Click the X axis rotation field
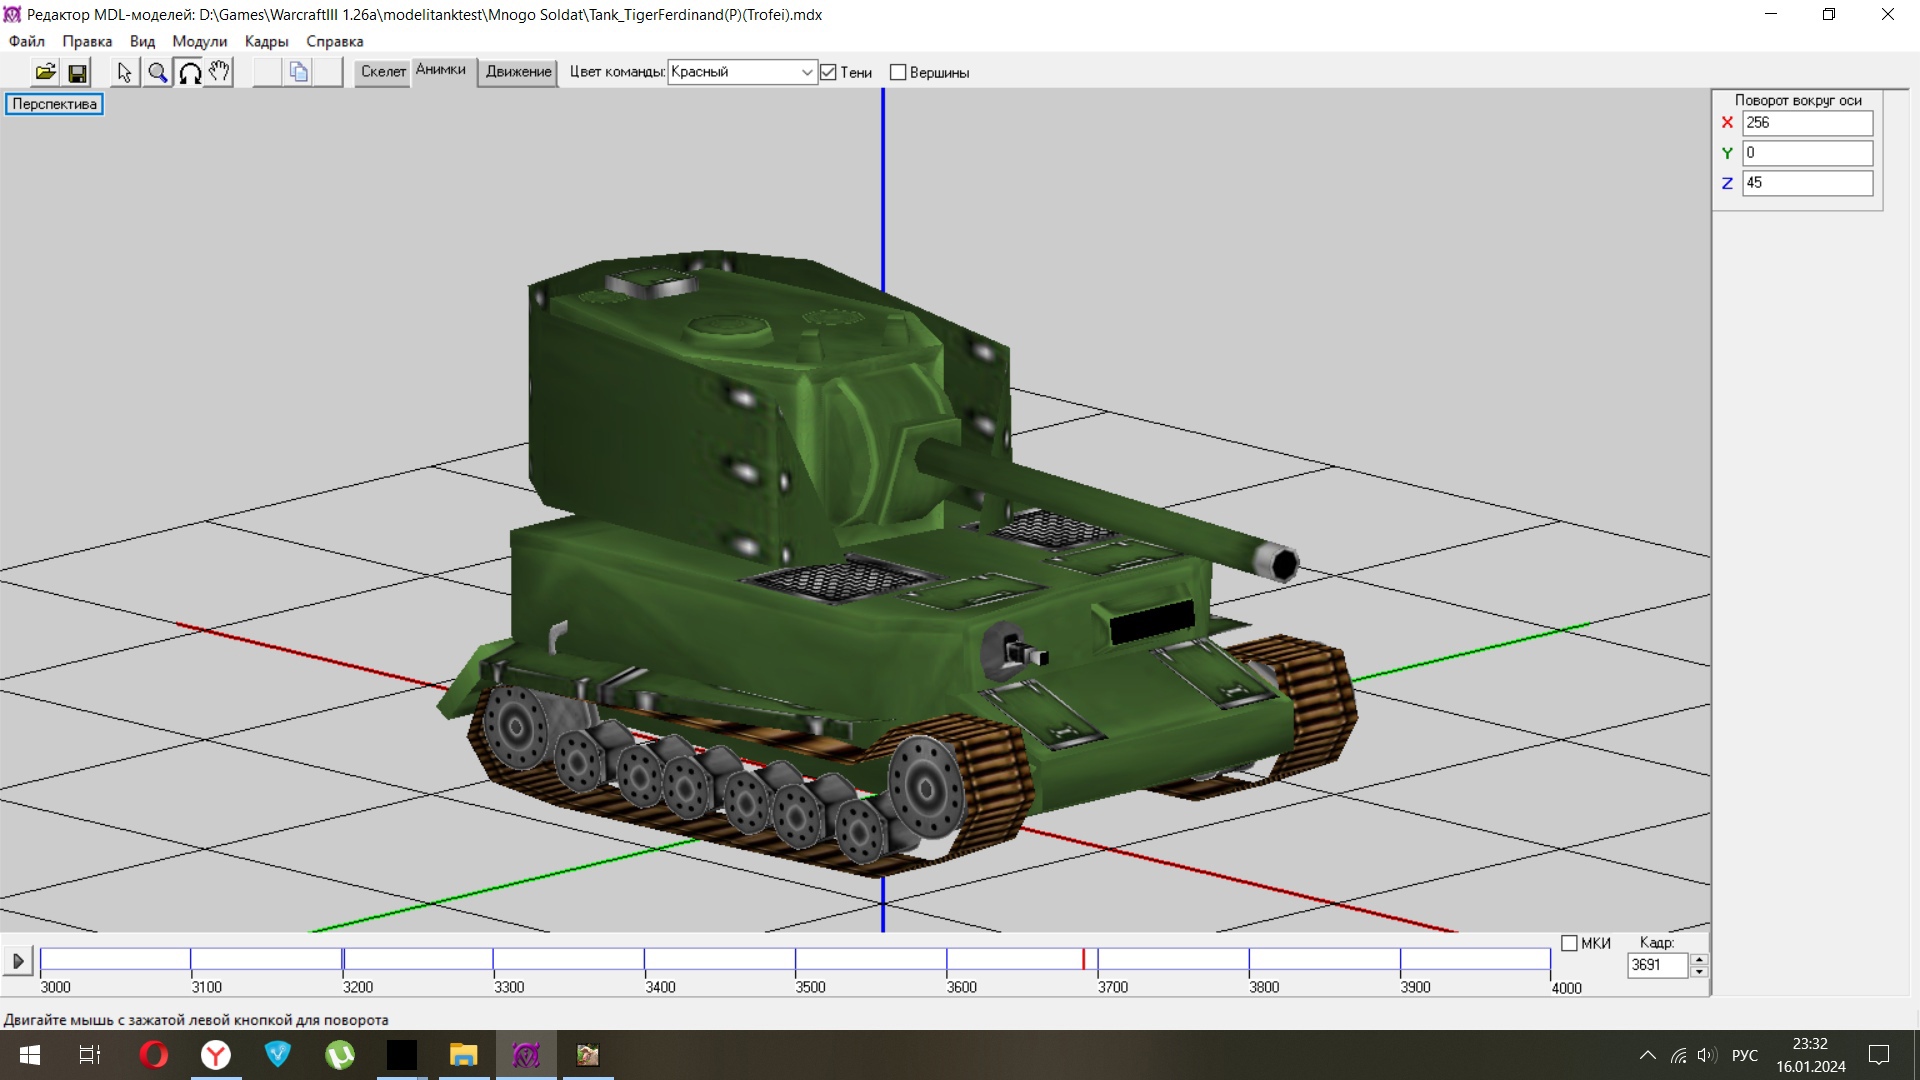Viewport: 1920px width, 1080px height. click(x=1806, y=123)
